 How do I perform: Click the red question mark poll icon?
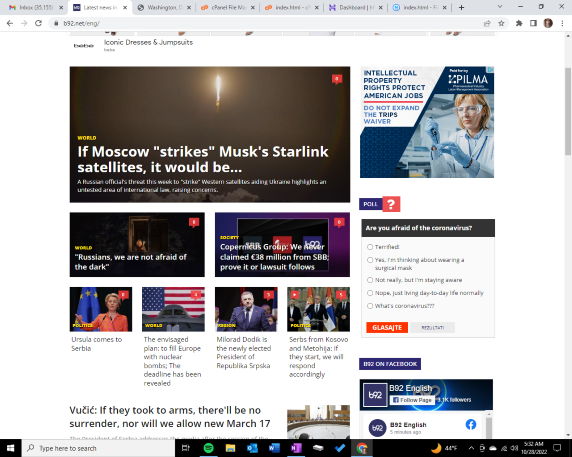pyautogui.click(x=391, y=204)
